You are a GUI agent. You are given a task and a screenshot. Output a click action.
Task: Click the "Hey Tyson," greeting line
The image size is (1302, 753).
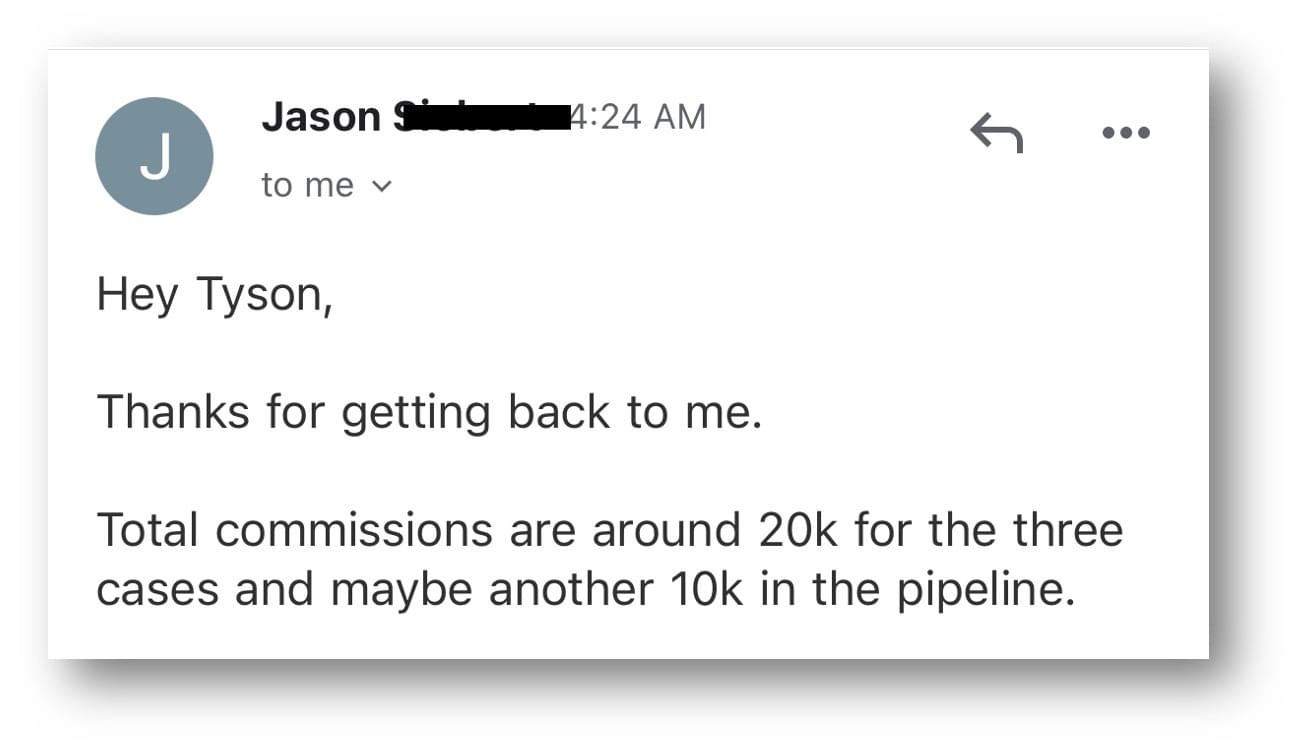click(x=215, y=297)
